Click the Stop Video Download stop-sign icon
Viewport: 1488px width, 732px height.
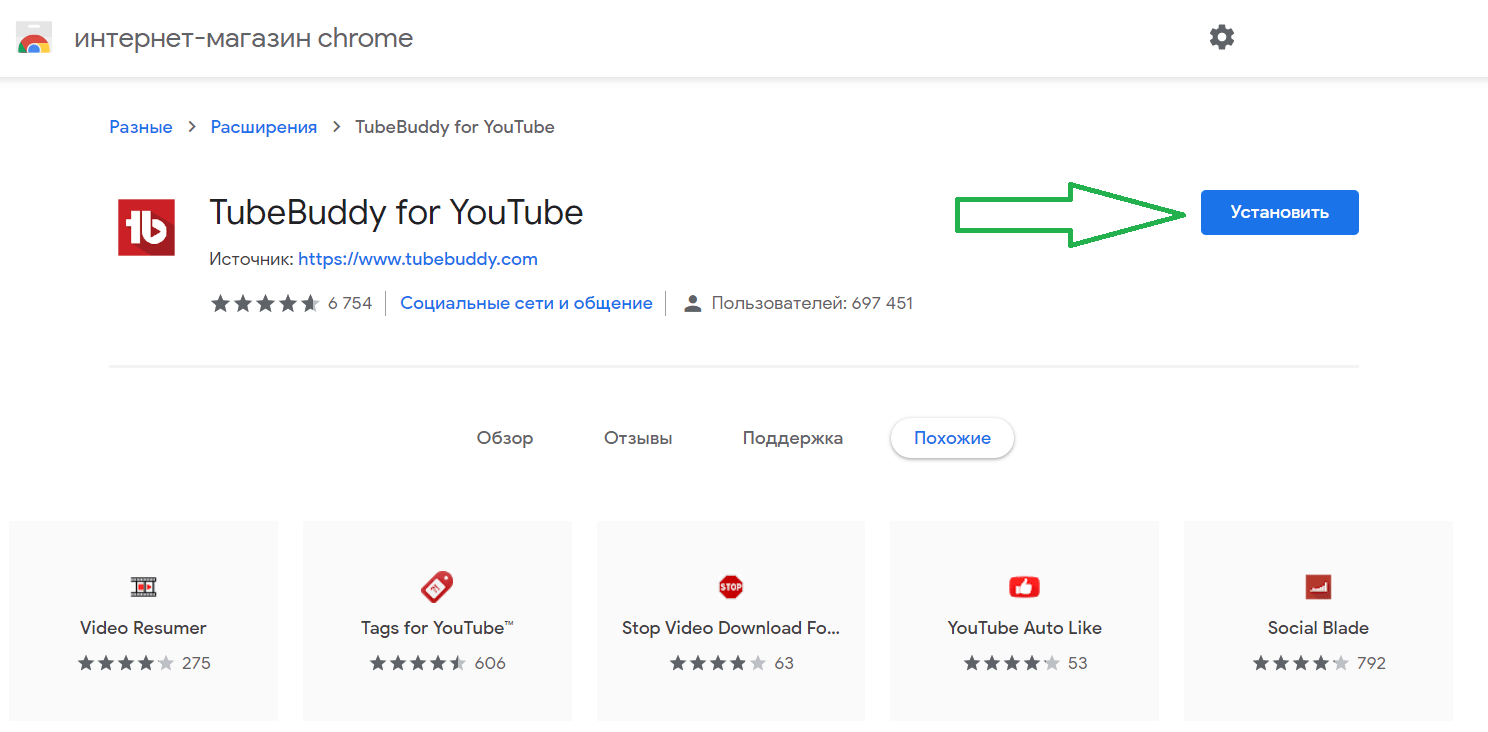(731, 587)
